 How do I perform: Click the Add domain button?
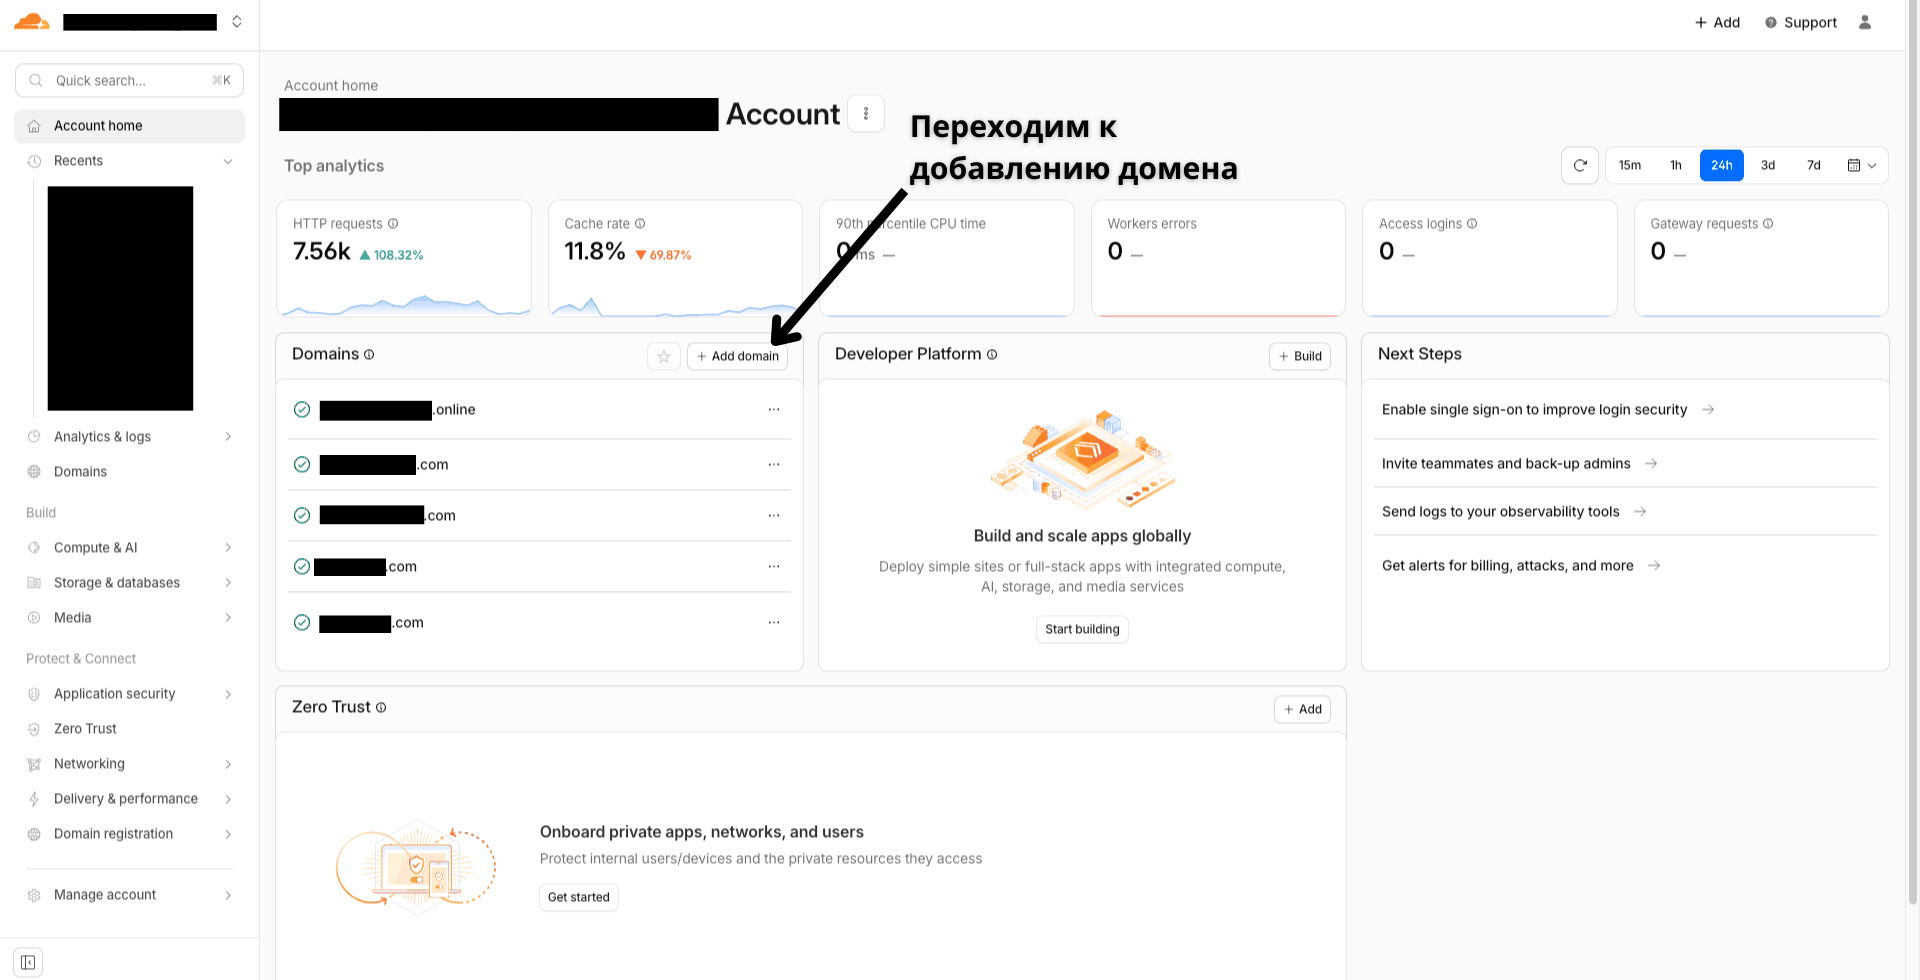pos(737,356)
